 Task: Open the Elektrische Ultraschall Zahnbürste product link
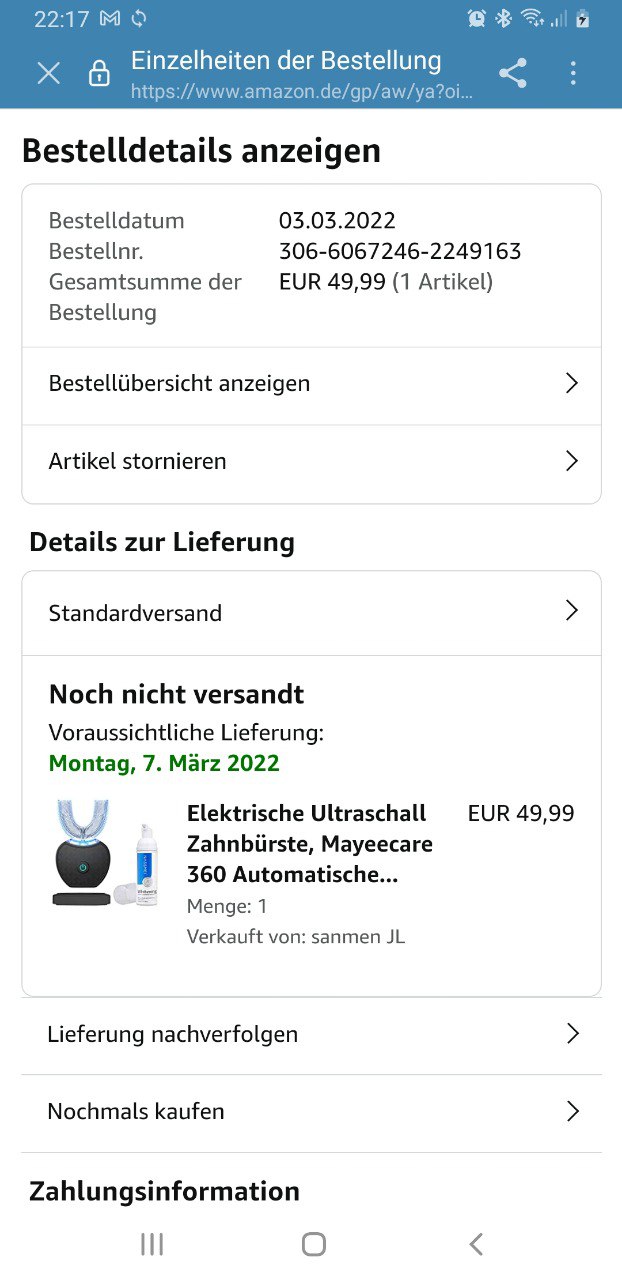(309, 844)
